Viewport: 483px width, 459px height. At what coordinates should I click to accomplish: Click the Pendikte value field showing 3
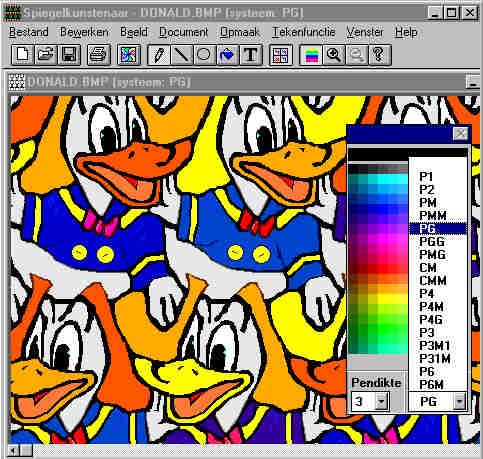coord(363,401)
